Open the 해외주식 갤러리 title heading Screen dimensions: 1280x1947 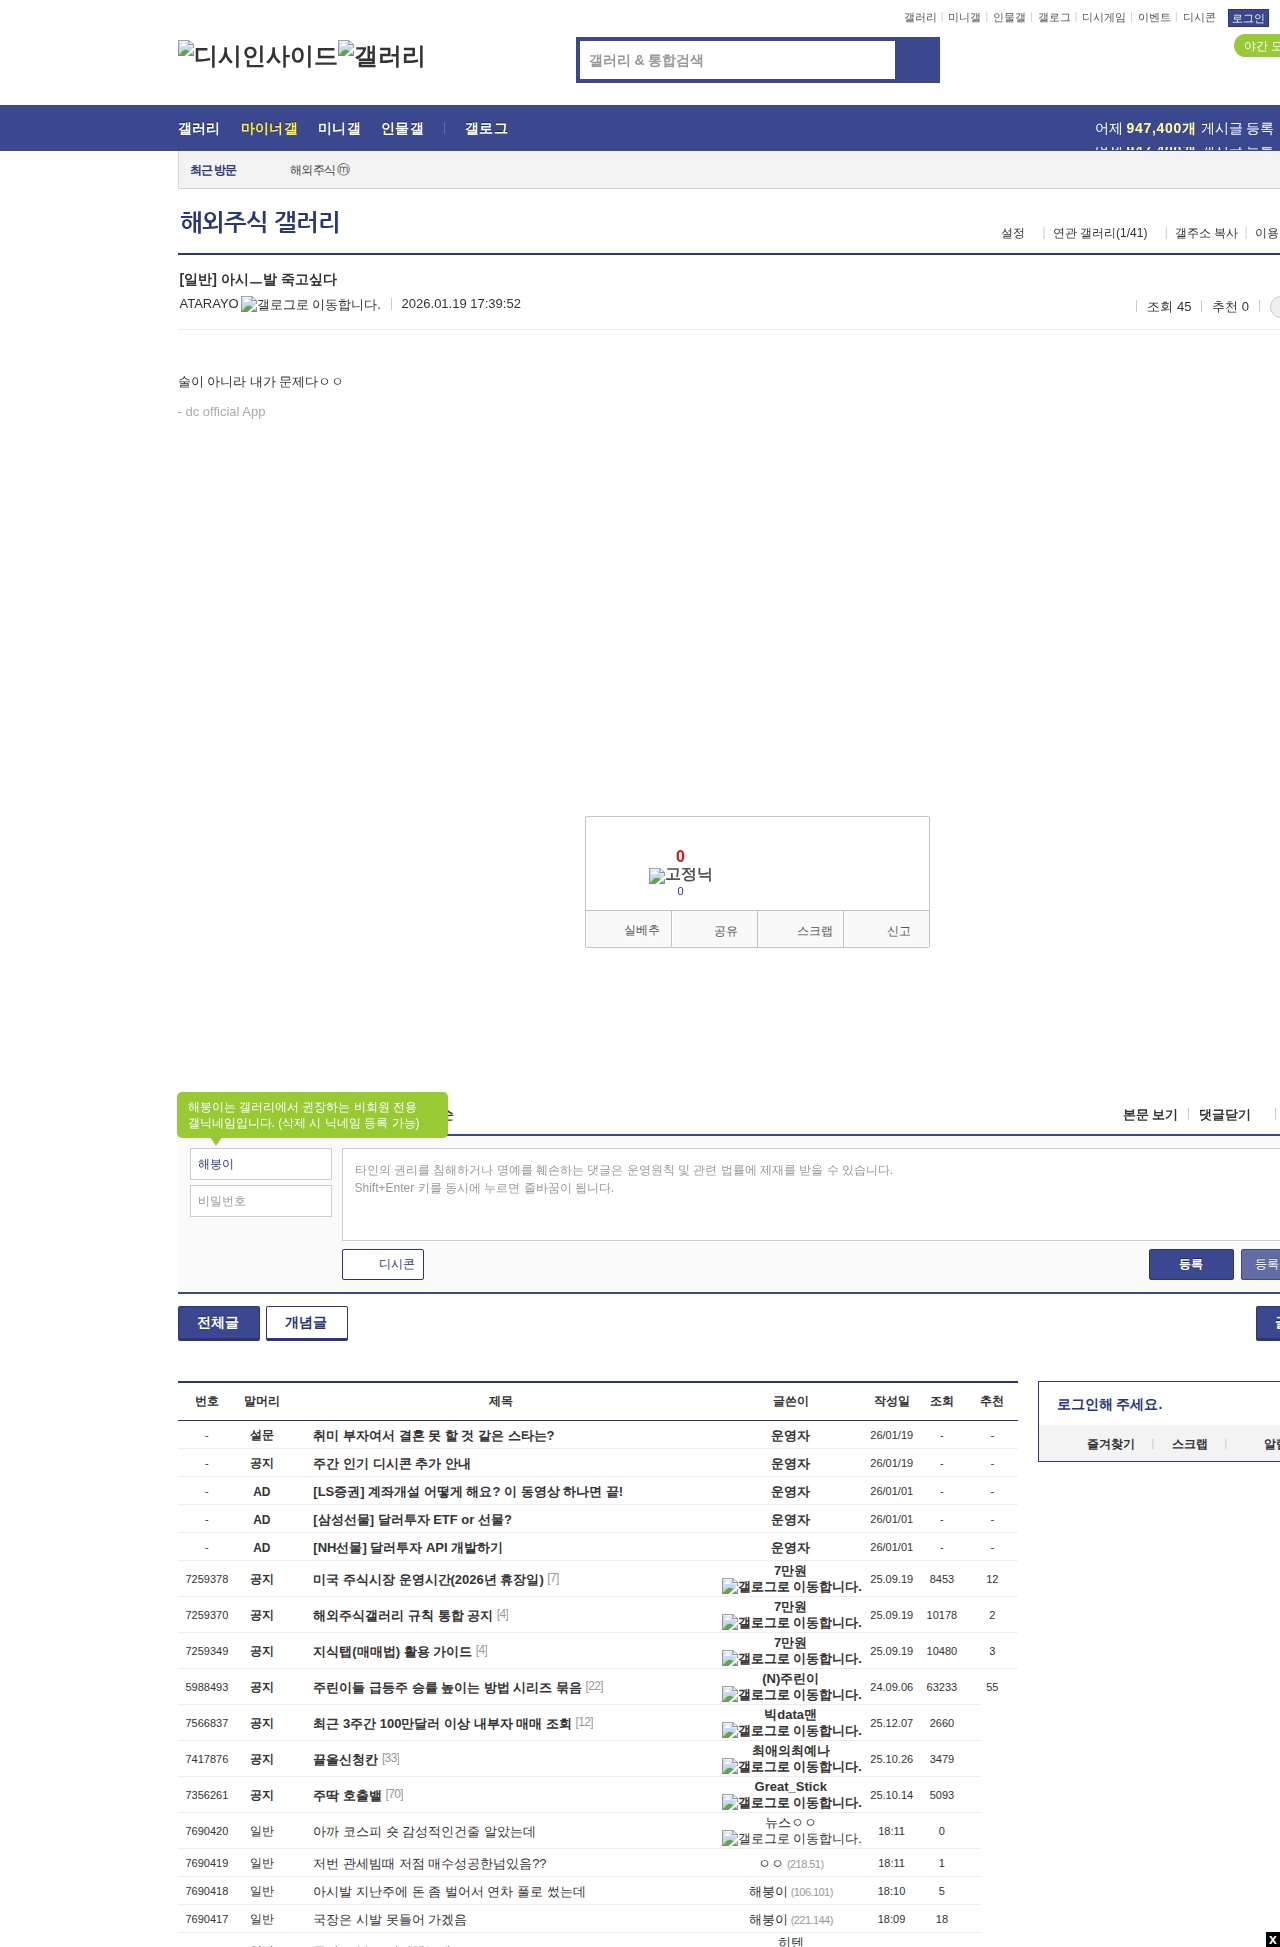(x=260, y=222)
